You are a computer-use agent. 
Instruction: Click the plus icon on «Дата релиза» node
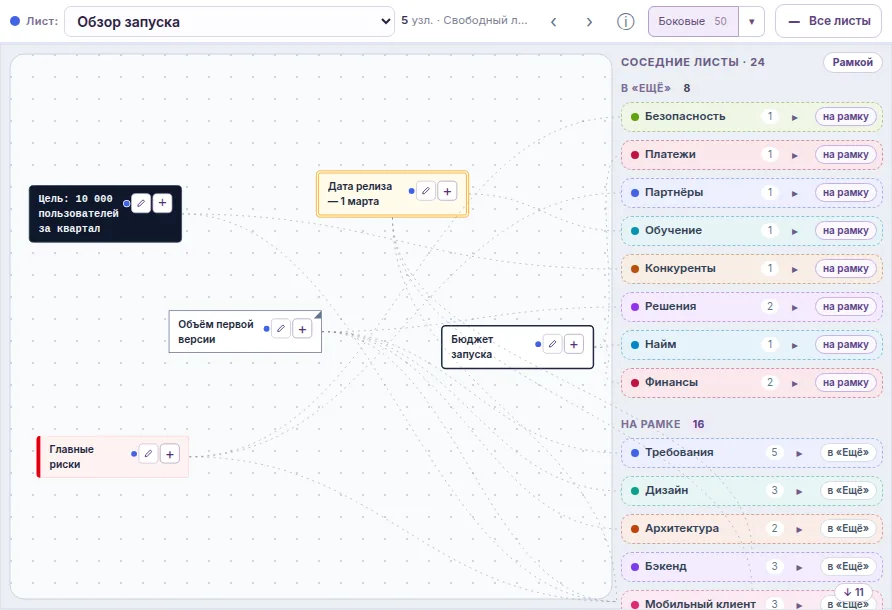448,191
